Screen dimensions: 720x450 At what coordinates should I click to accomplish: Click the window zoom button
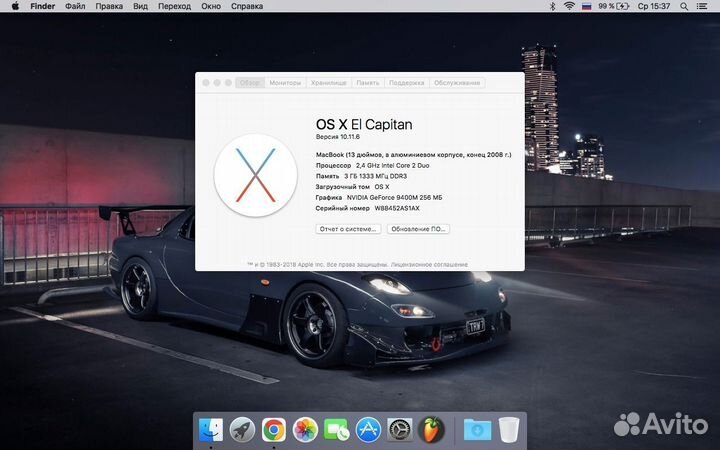pos(228,83)
